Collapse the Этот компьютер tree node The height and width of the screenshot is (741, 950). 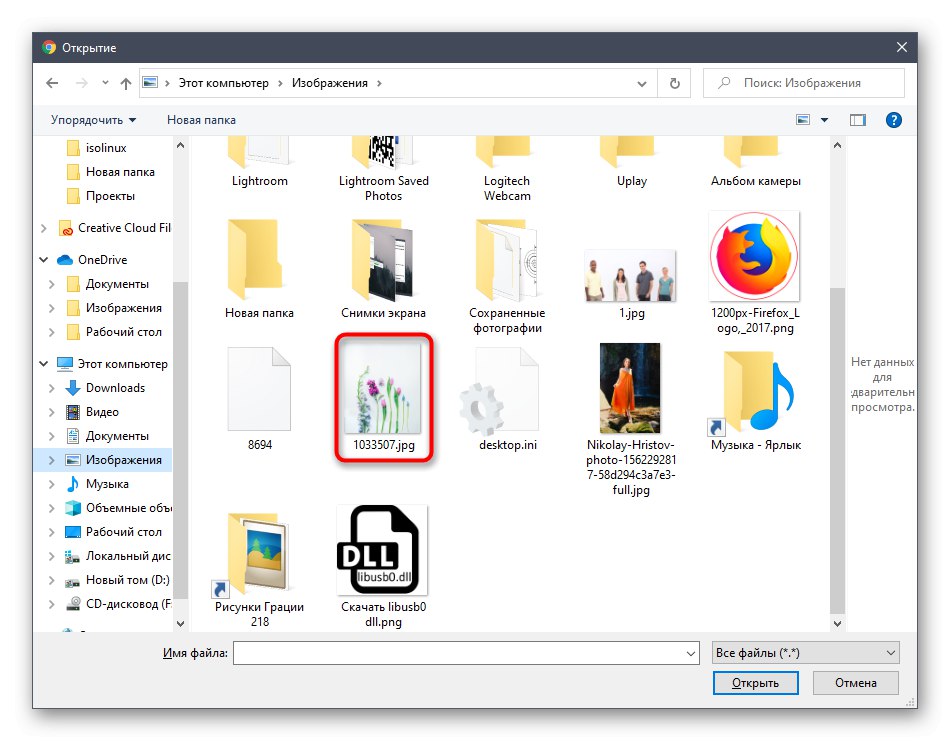click(x=42, y=363)
